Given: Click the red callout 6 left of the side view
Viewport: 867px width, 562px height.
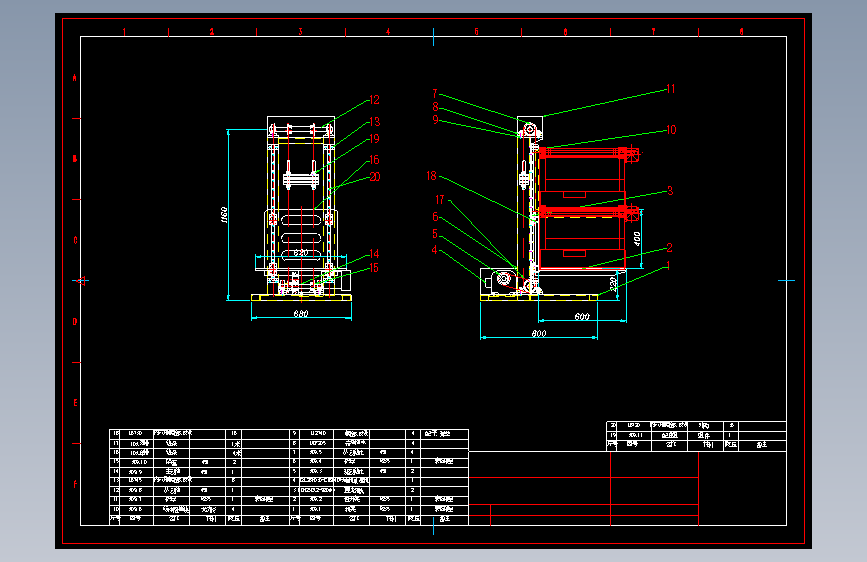Looking at the screenshot, I should tap(435, 217).
